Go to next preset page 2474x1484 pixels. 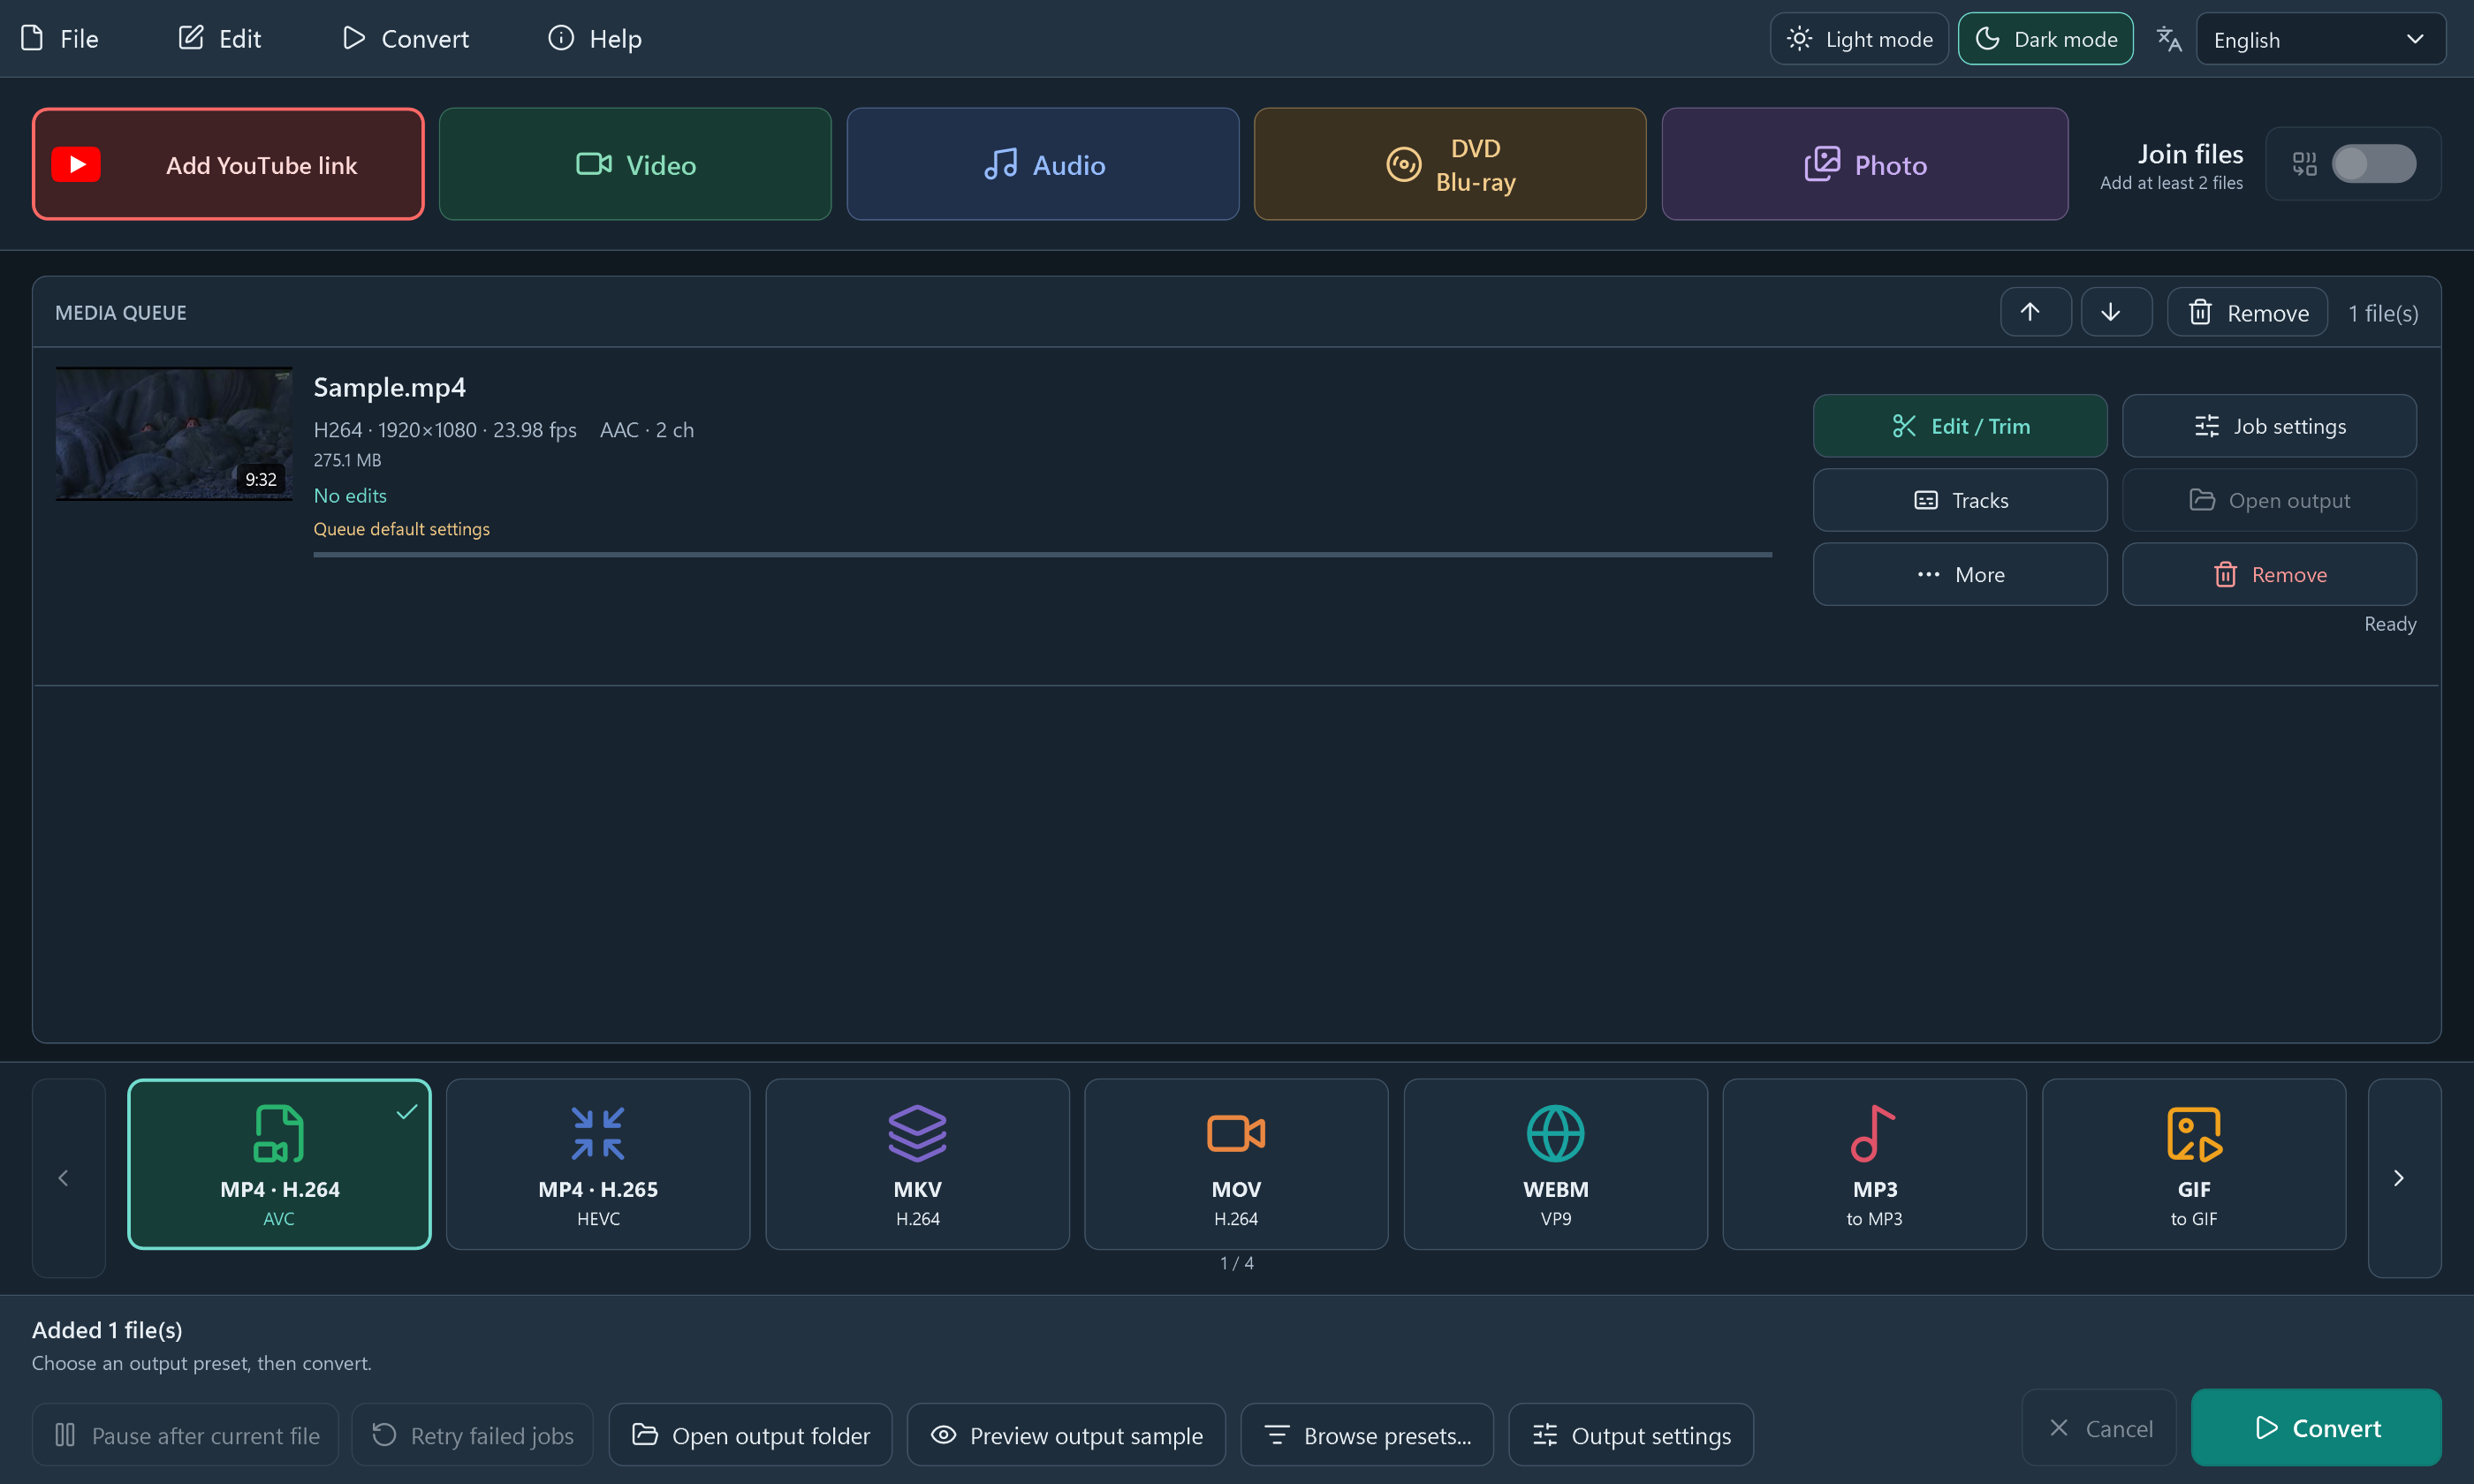click(2404, 1178)
